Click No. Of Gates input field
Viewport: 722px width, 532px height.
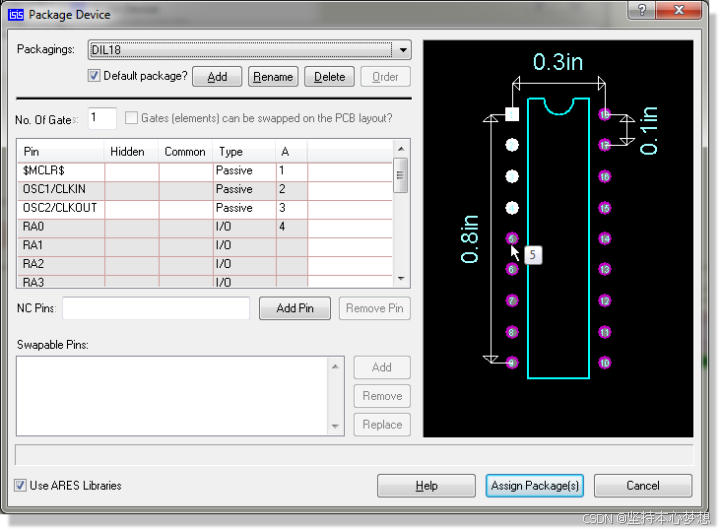pos(102,118)
